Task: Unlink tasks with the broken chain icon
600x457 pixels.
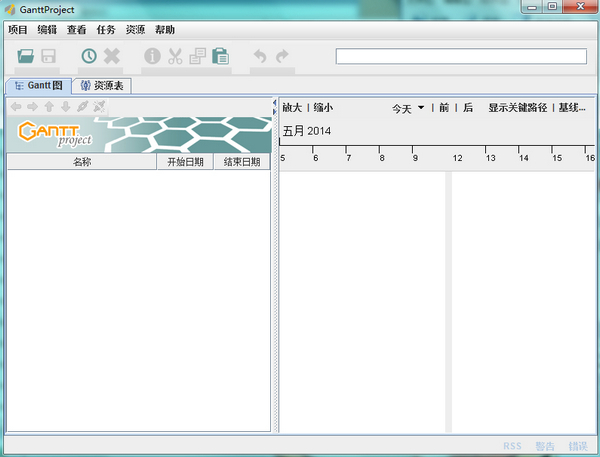Action: (x=99, y=106)
